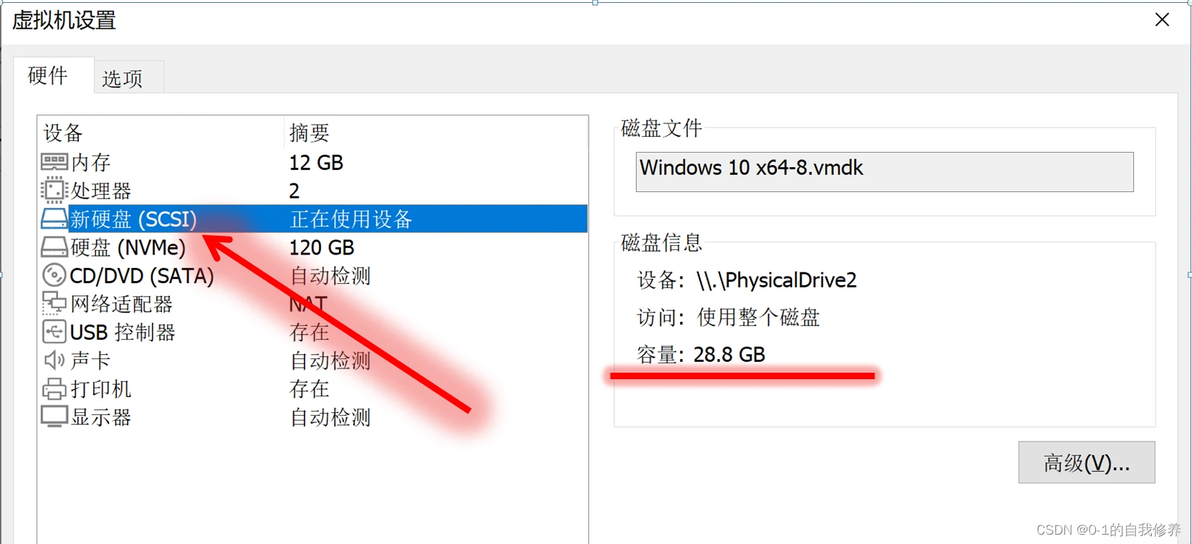Click the new SCSI hard disk icon
Viewport: 1192px width, 544px height.
pyautogui.click(x=54, y=220)
